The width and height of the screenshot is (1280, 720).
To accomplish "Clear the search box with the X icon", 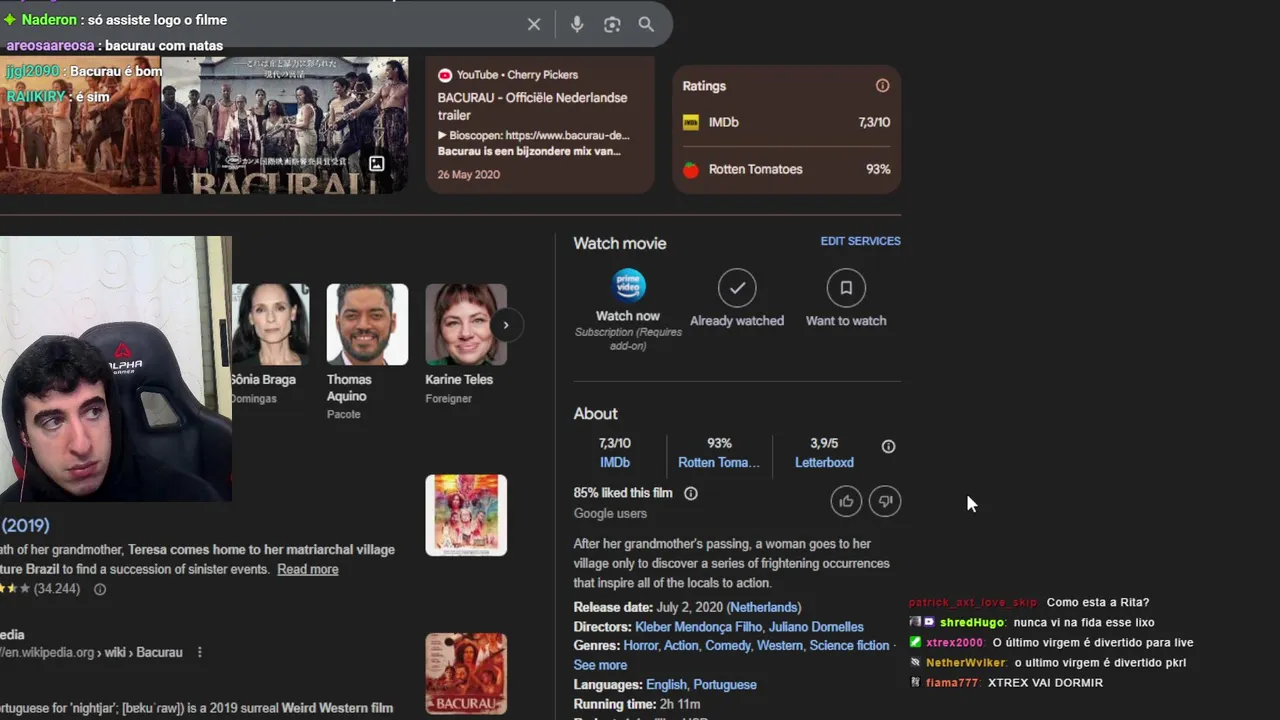I will tap(534, 24).
